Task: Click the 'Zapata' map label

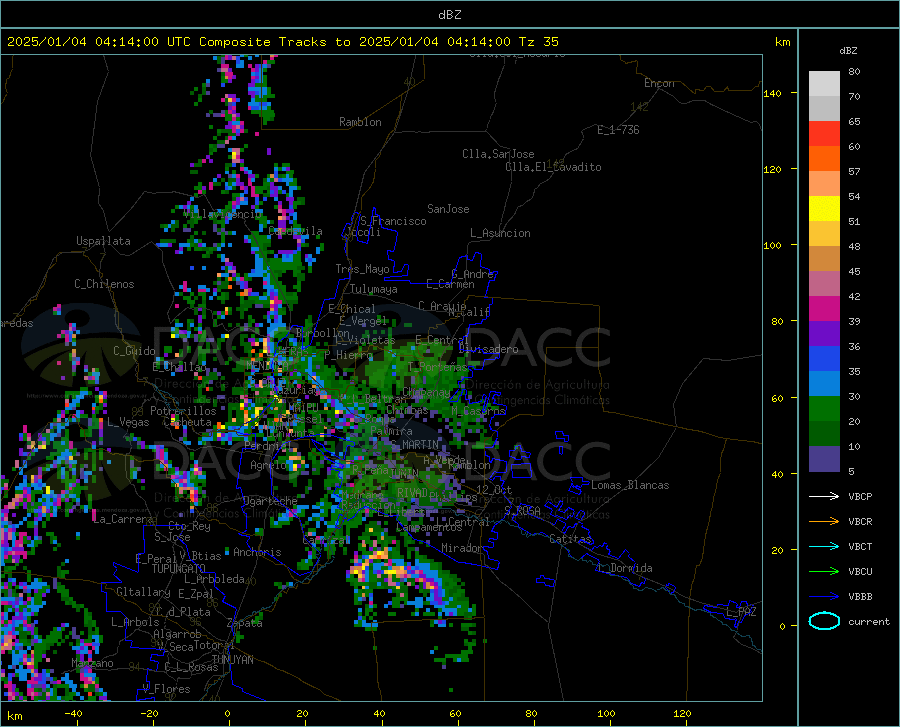Action: [245, 623]
